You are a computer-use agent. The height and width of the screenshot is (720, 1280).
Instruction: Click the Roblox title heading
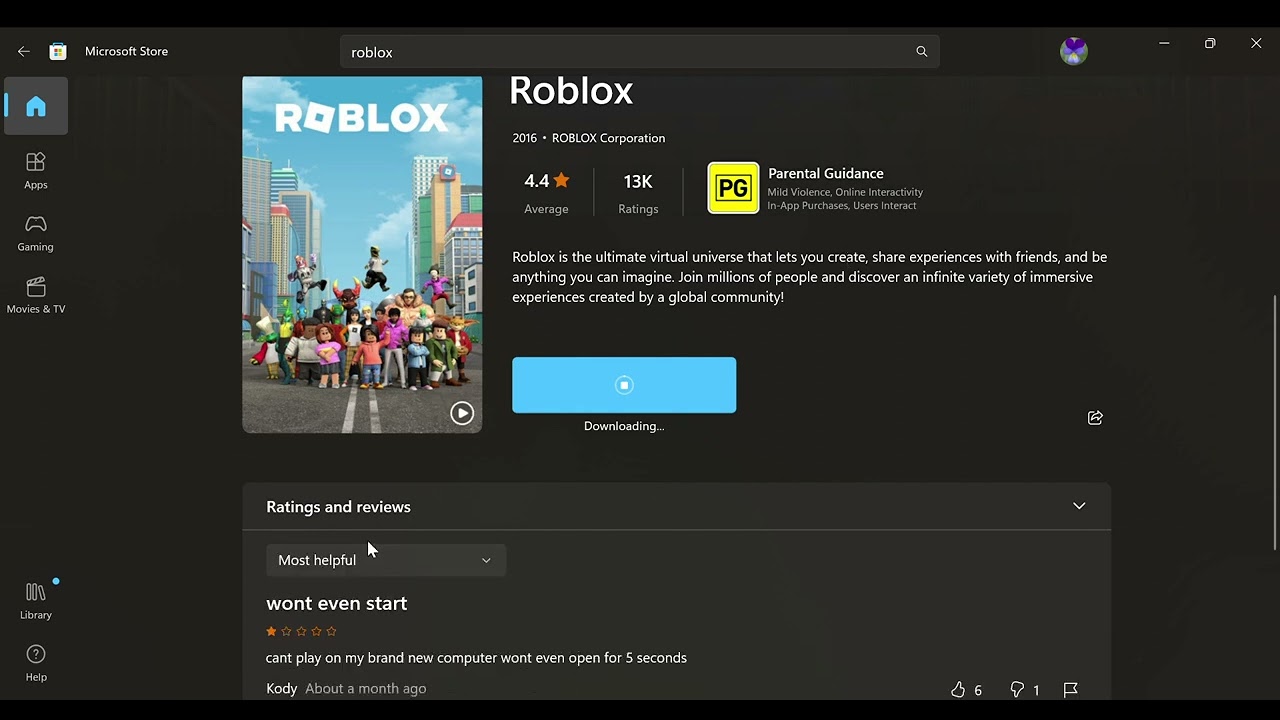[x=571, y=91]
